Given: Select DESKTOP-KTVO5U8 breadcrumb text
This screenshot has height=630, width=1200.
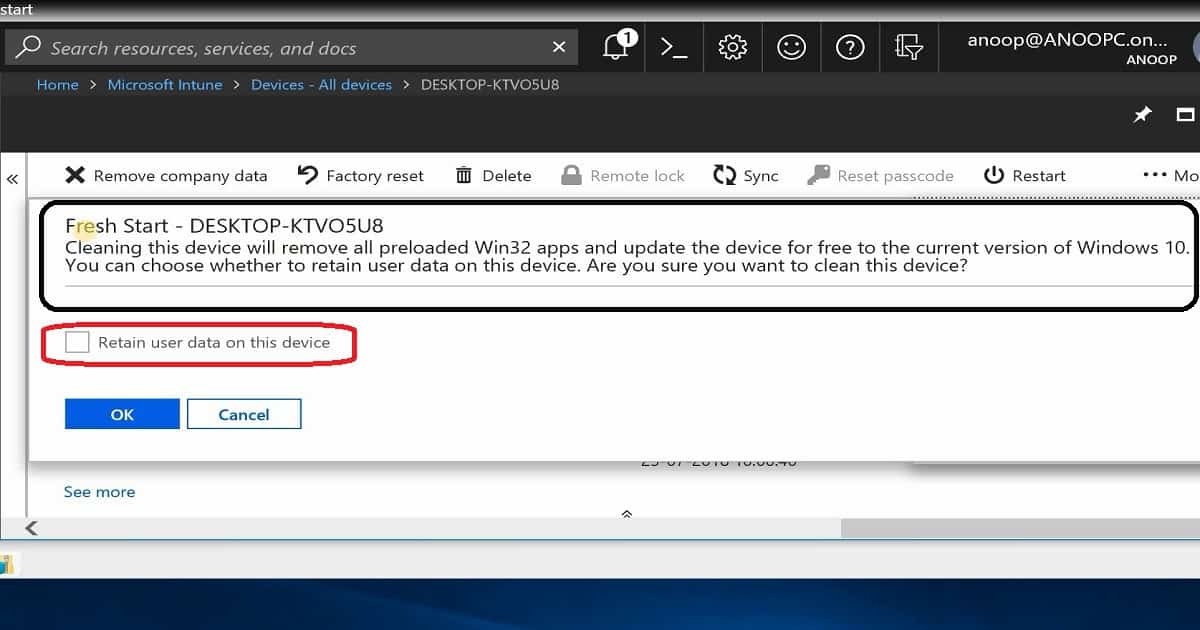Looking at the screenshot, I should 490,85.
